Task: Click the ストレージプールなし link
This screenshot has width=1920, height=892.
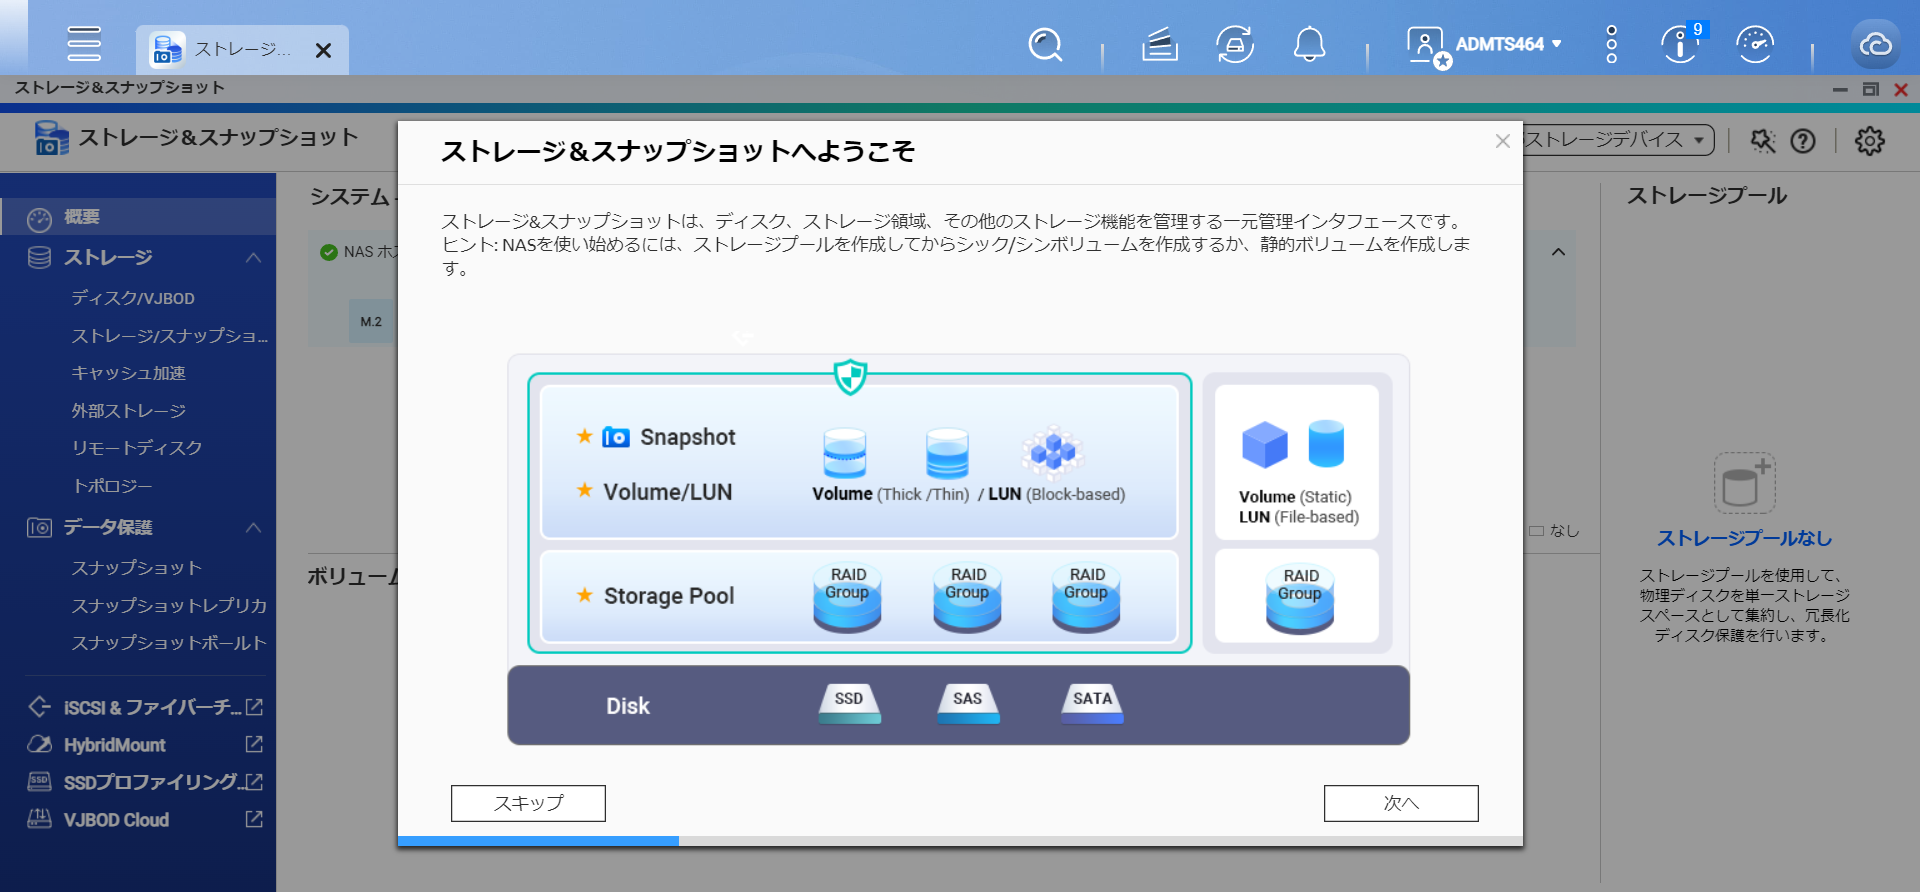Action: coord(1744,538)
